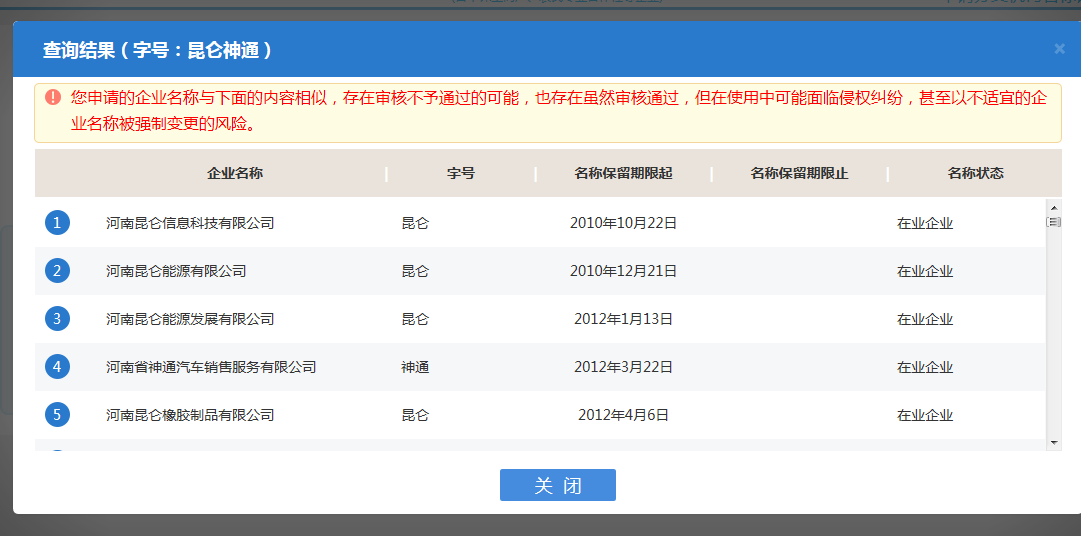Select 河南昆仑能源有限公司 company name
Screen dimensions: 1081x536
click(x=176, y=271)
